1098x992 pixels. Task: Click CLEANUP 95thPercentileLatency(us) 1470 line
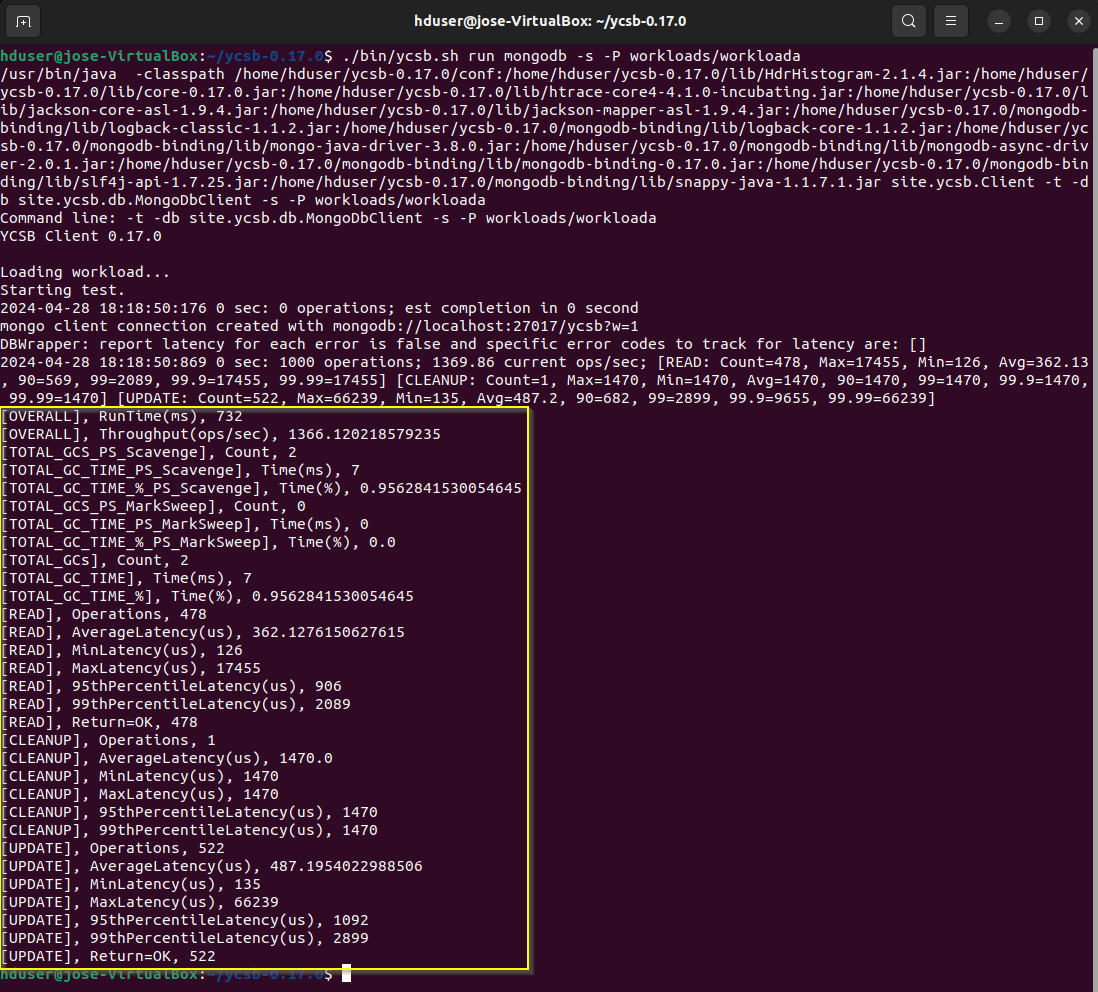[x=189, y=812]
